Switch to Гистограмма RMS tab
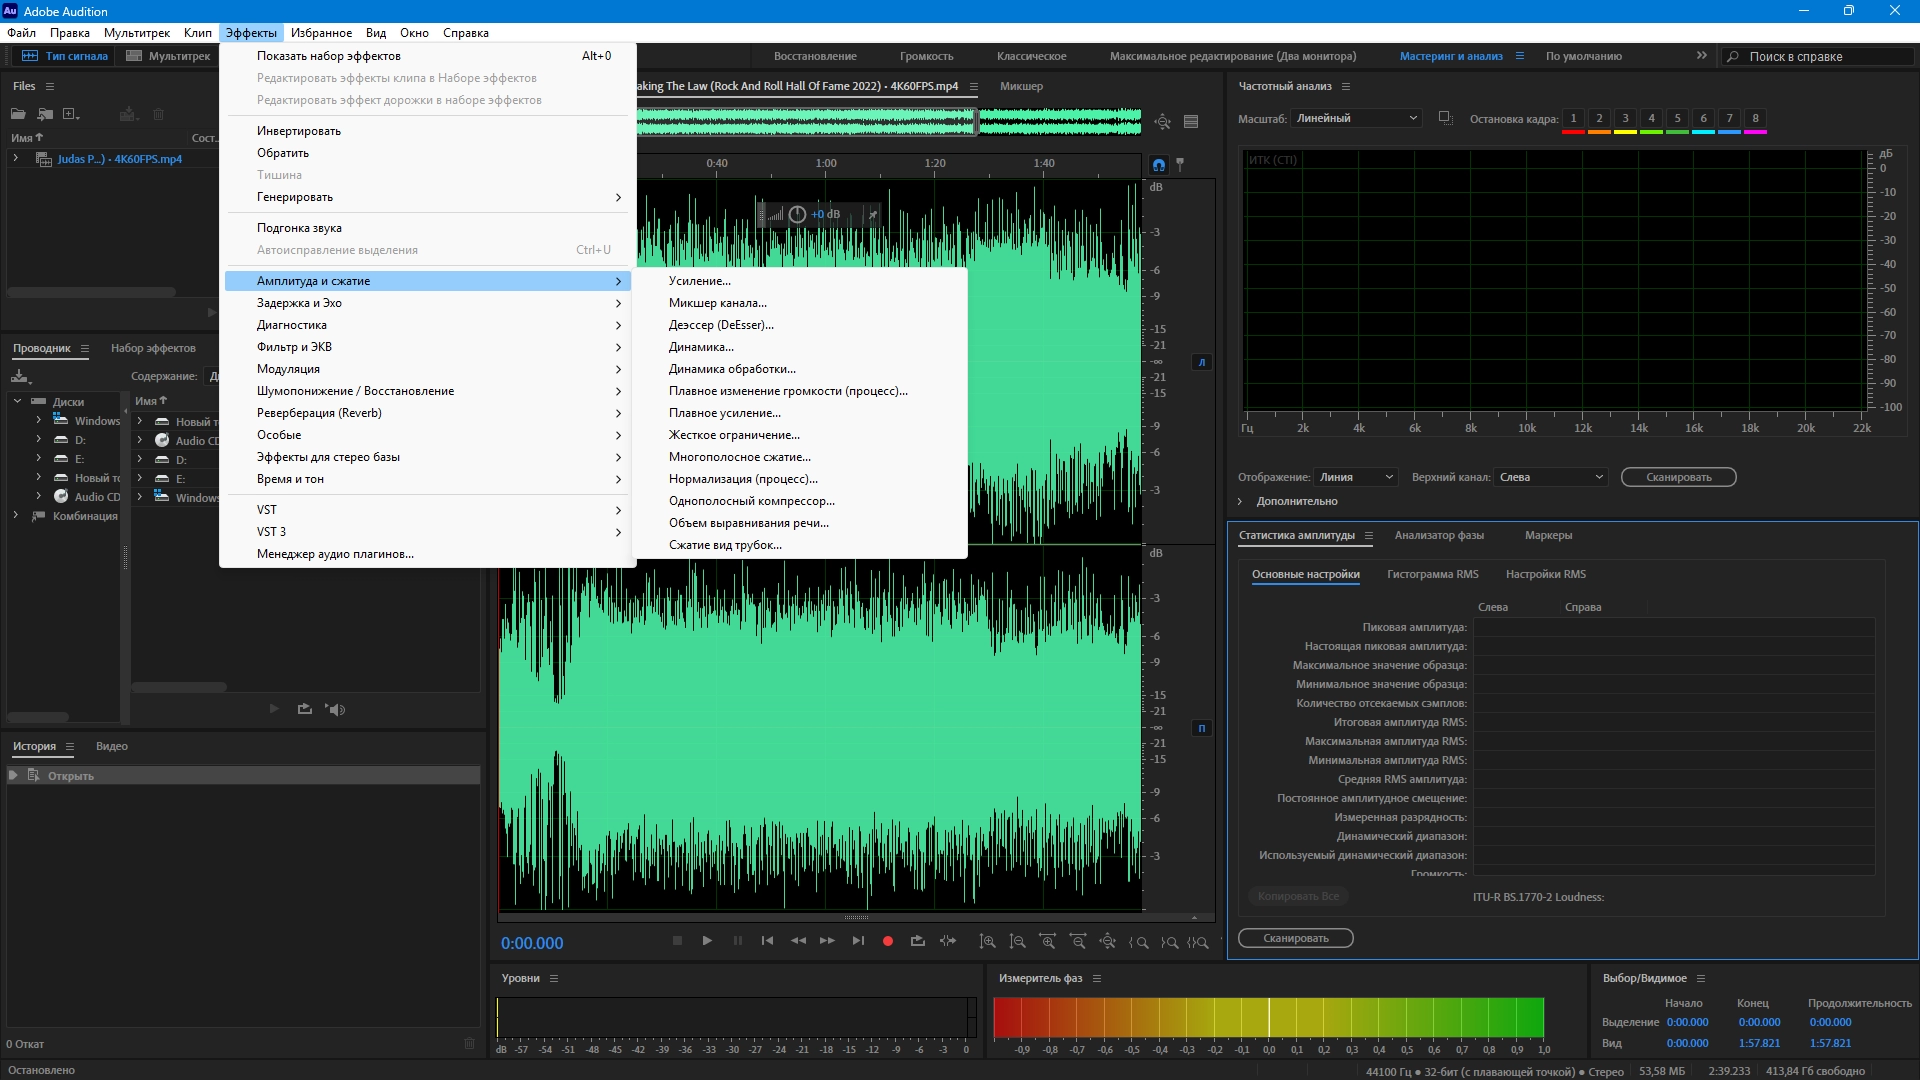Screen dimensions: 1920x1080 coord(1432,574)
